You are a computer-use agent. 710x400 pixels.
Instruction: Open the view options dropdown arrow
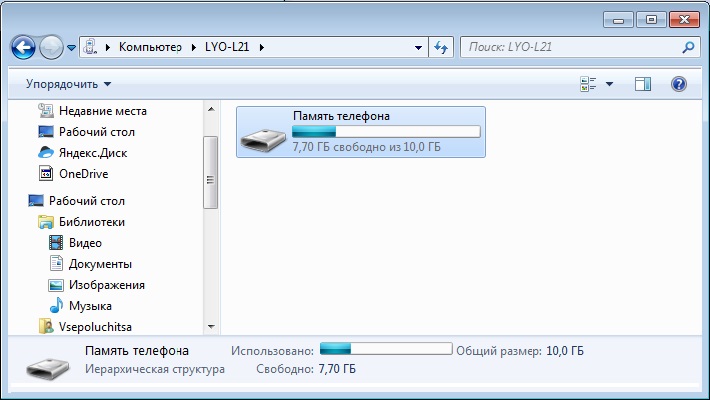(x=609, y=84)
